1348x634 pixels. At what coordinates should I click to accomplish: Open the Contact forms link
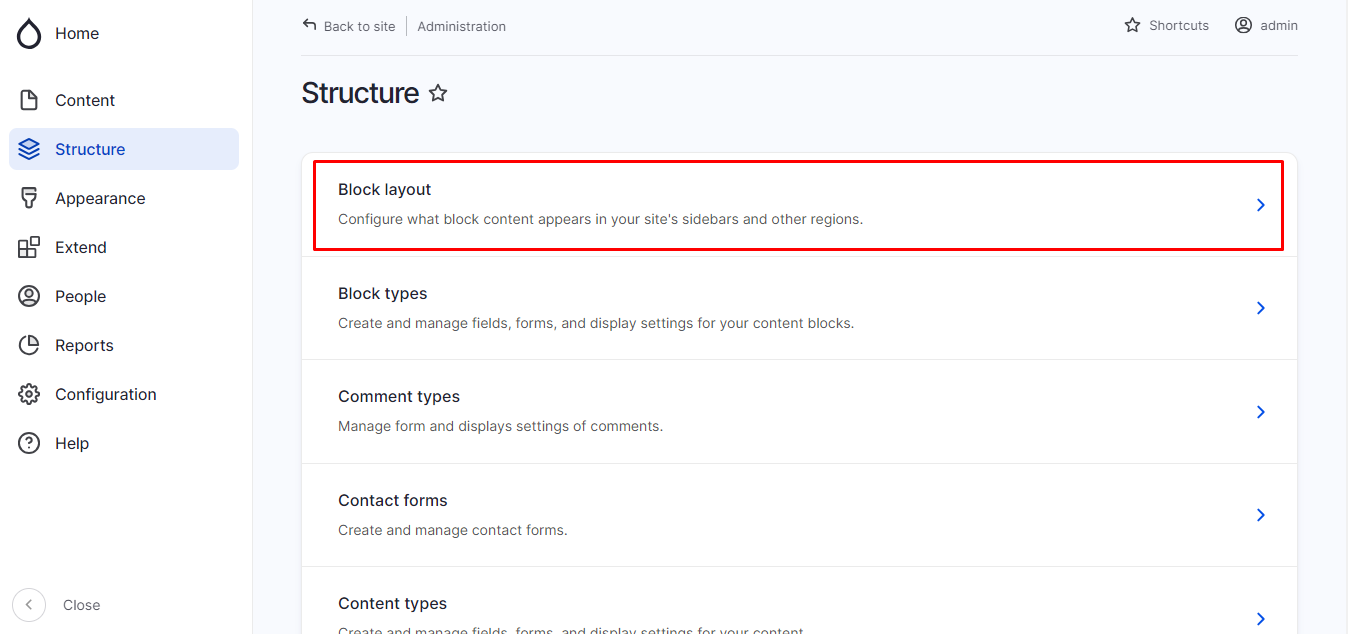tap(393, 500)
